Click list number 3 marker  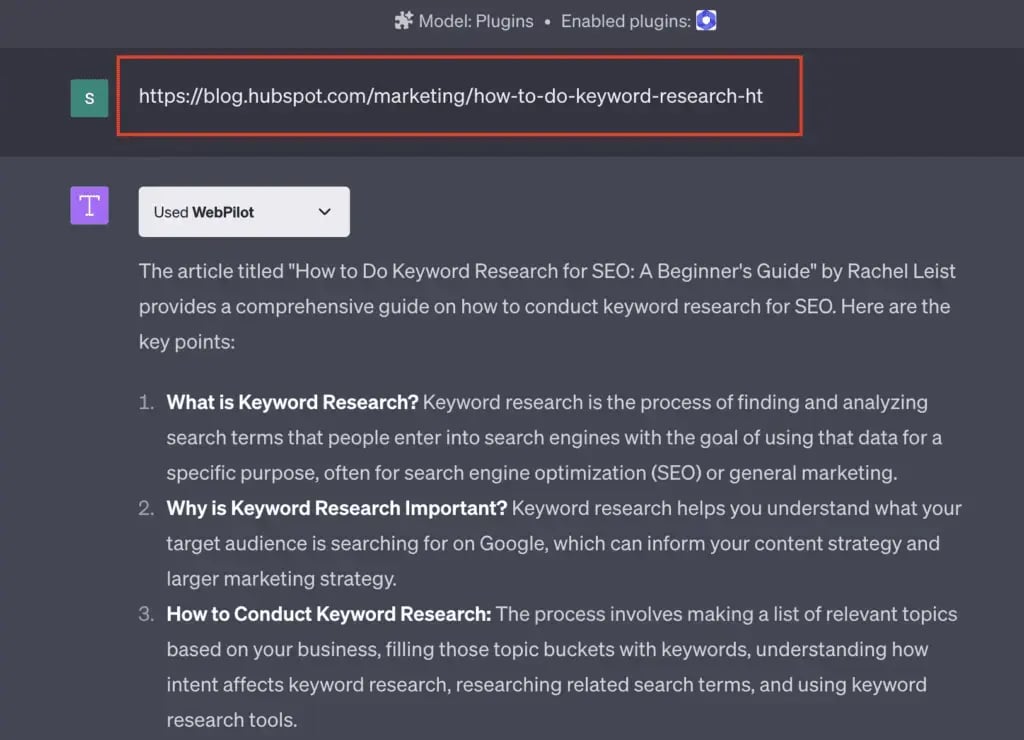146,614
